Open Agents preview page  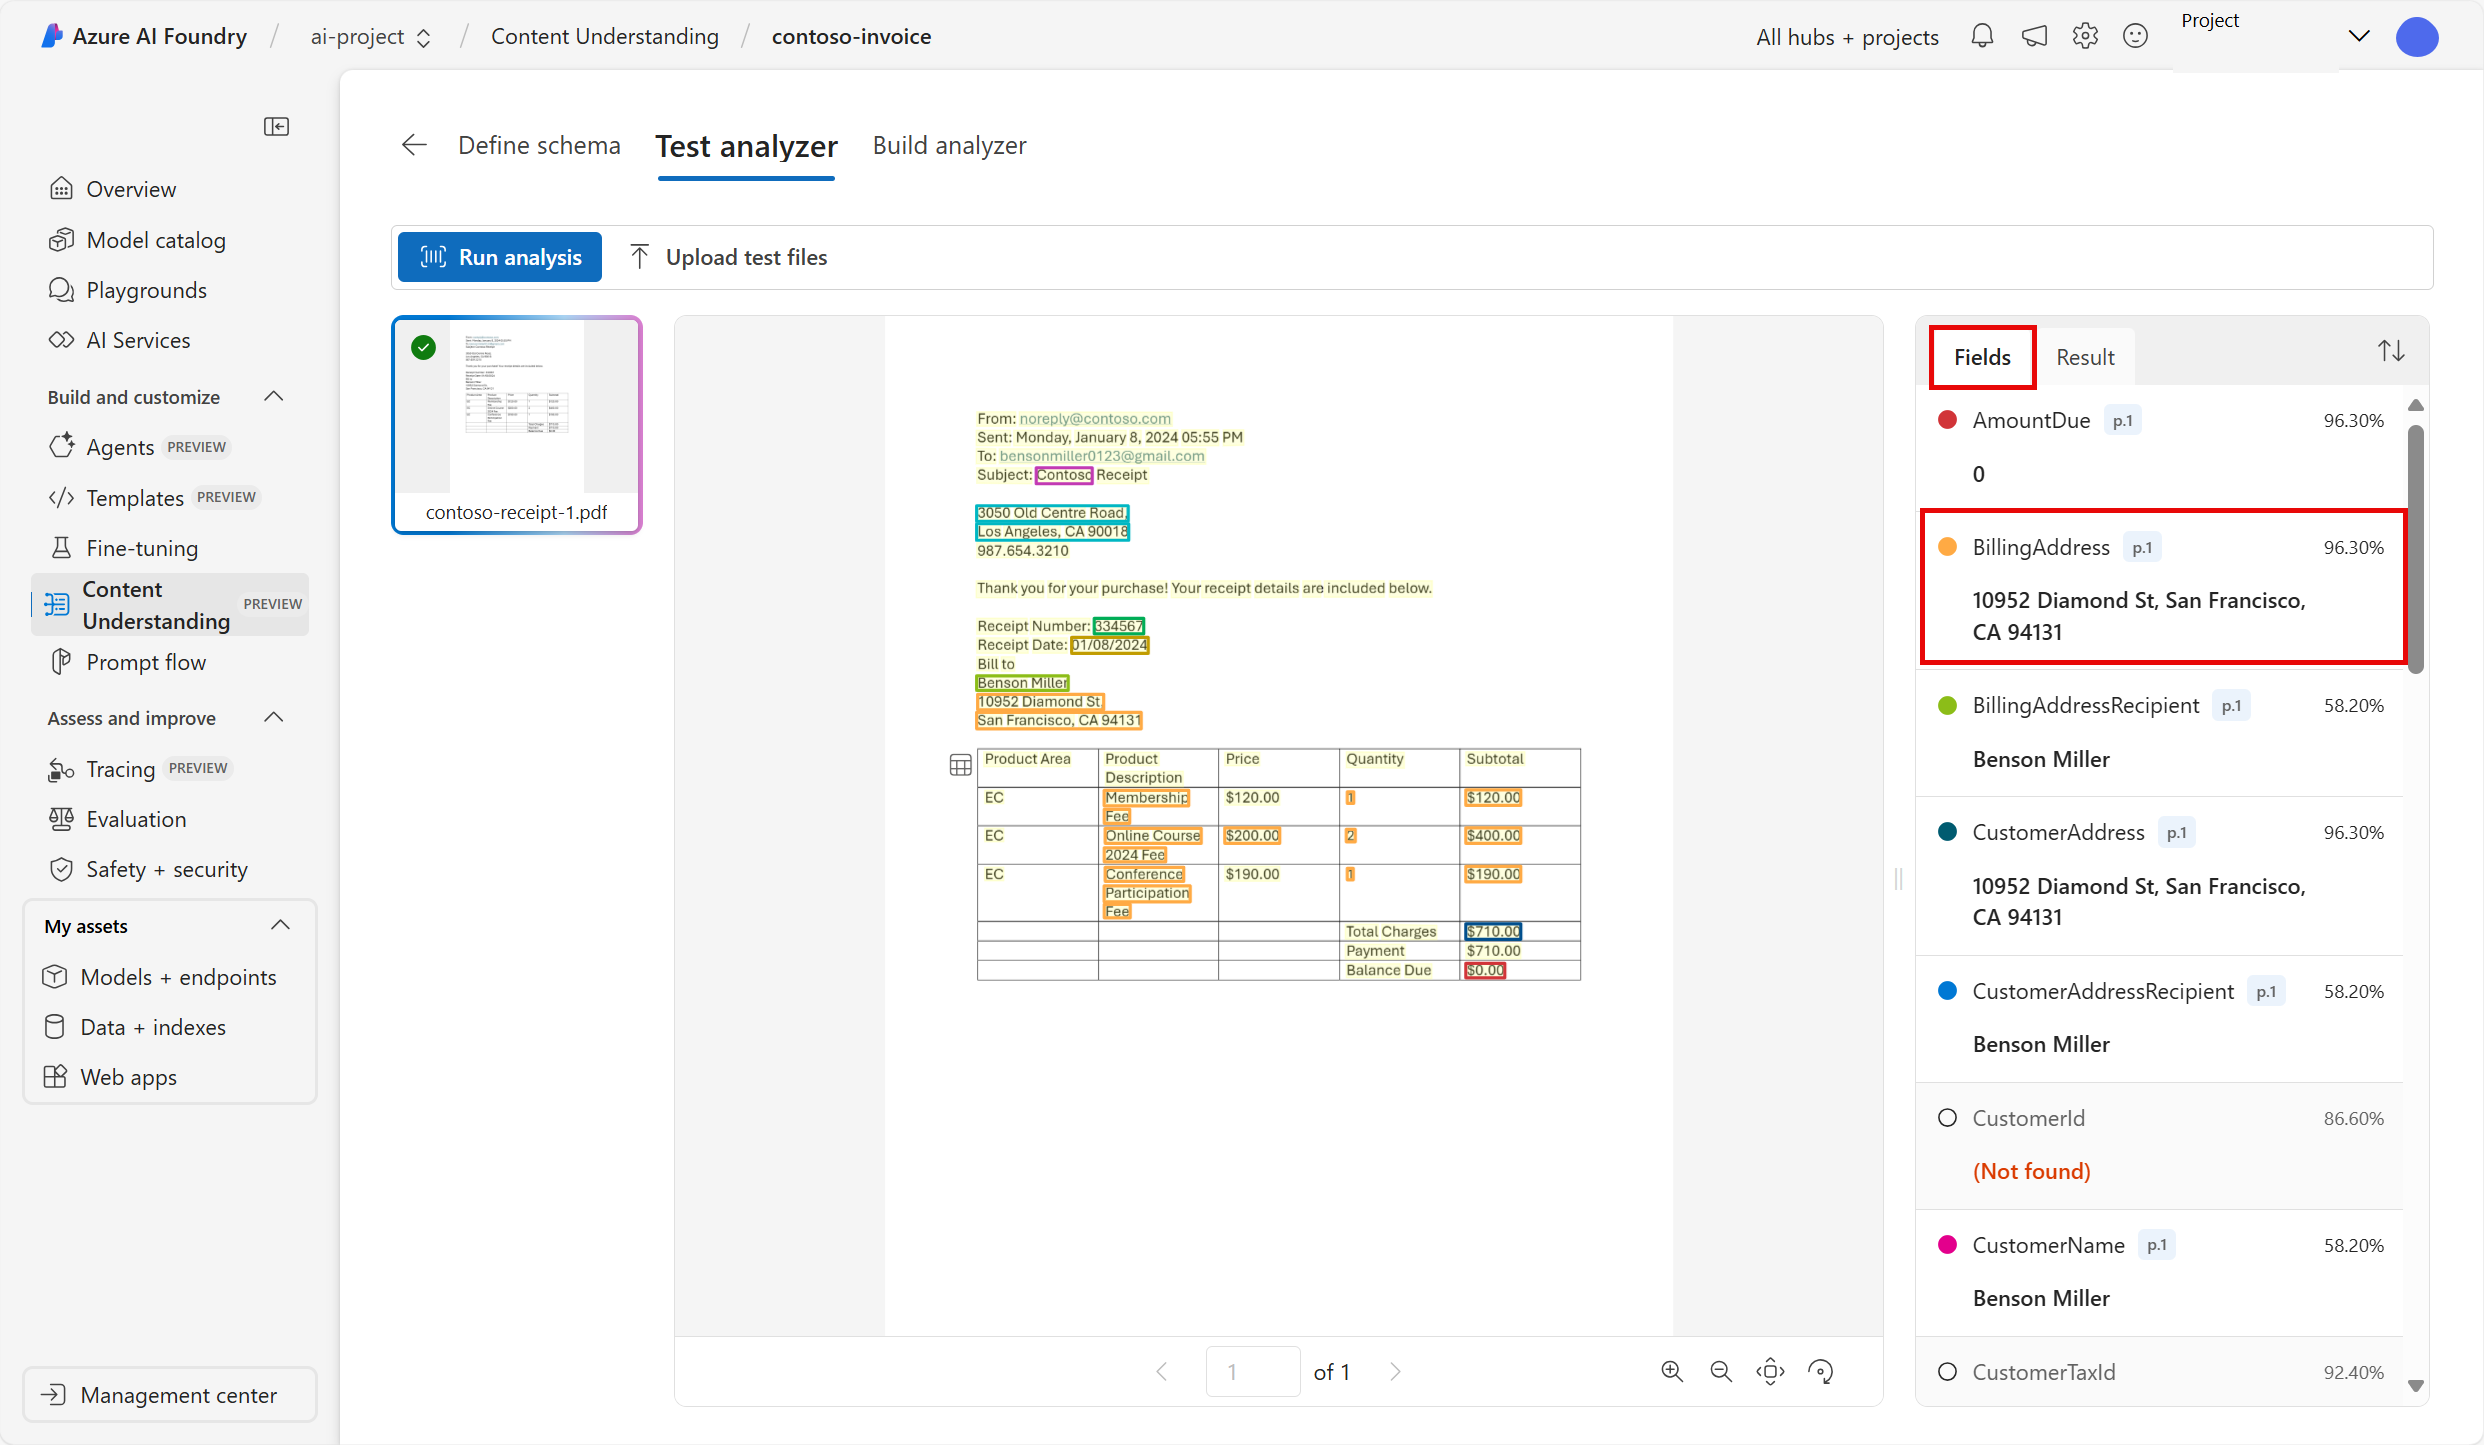pyautogui.click(x=139, y=447)
